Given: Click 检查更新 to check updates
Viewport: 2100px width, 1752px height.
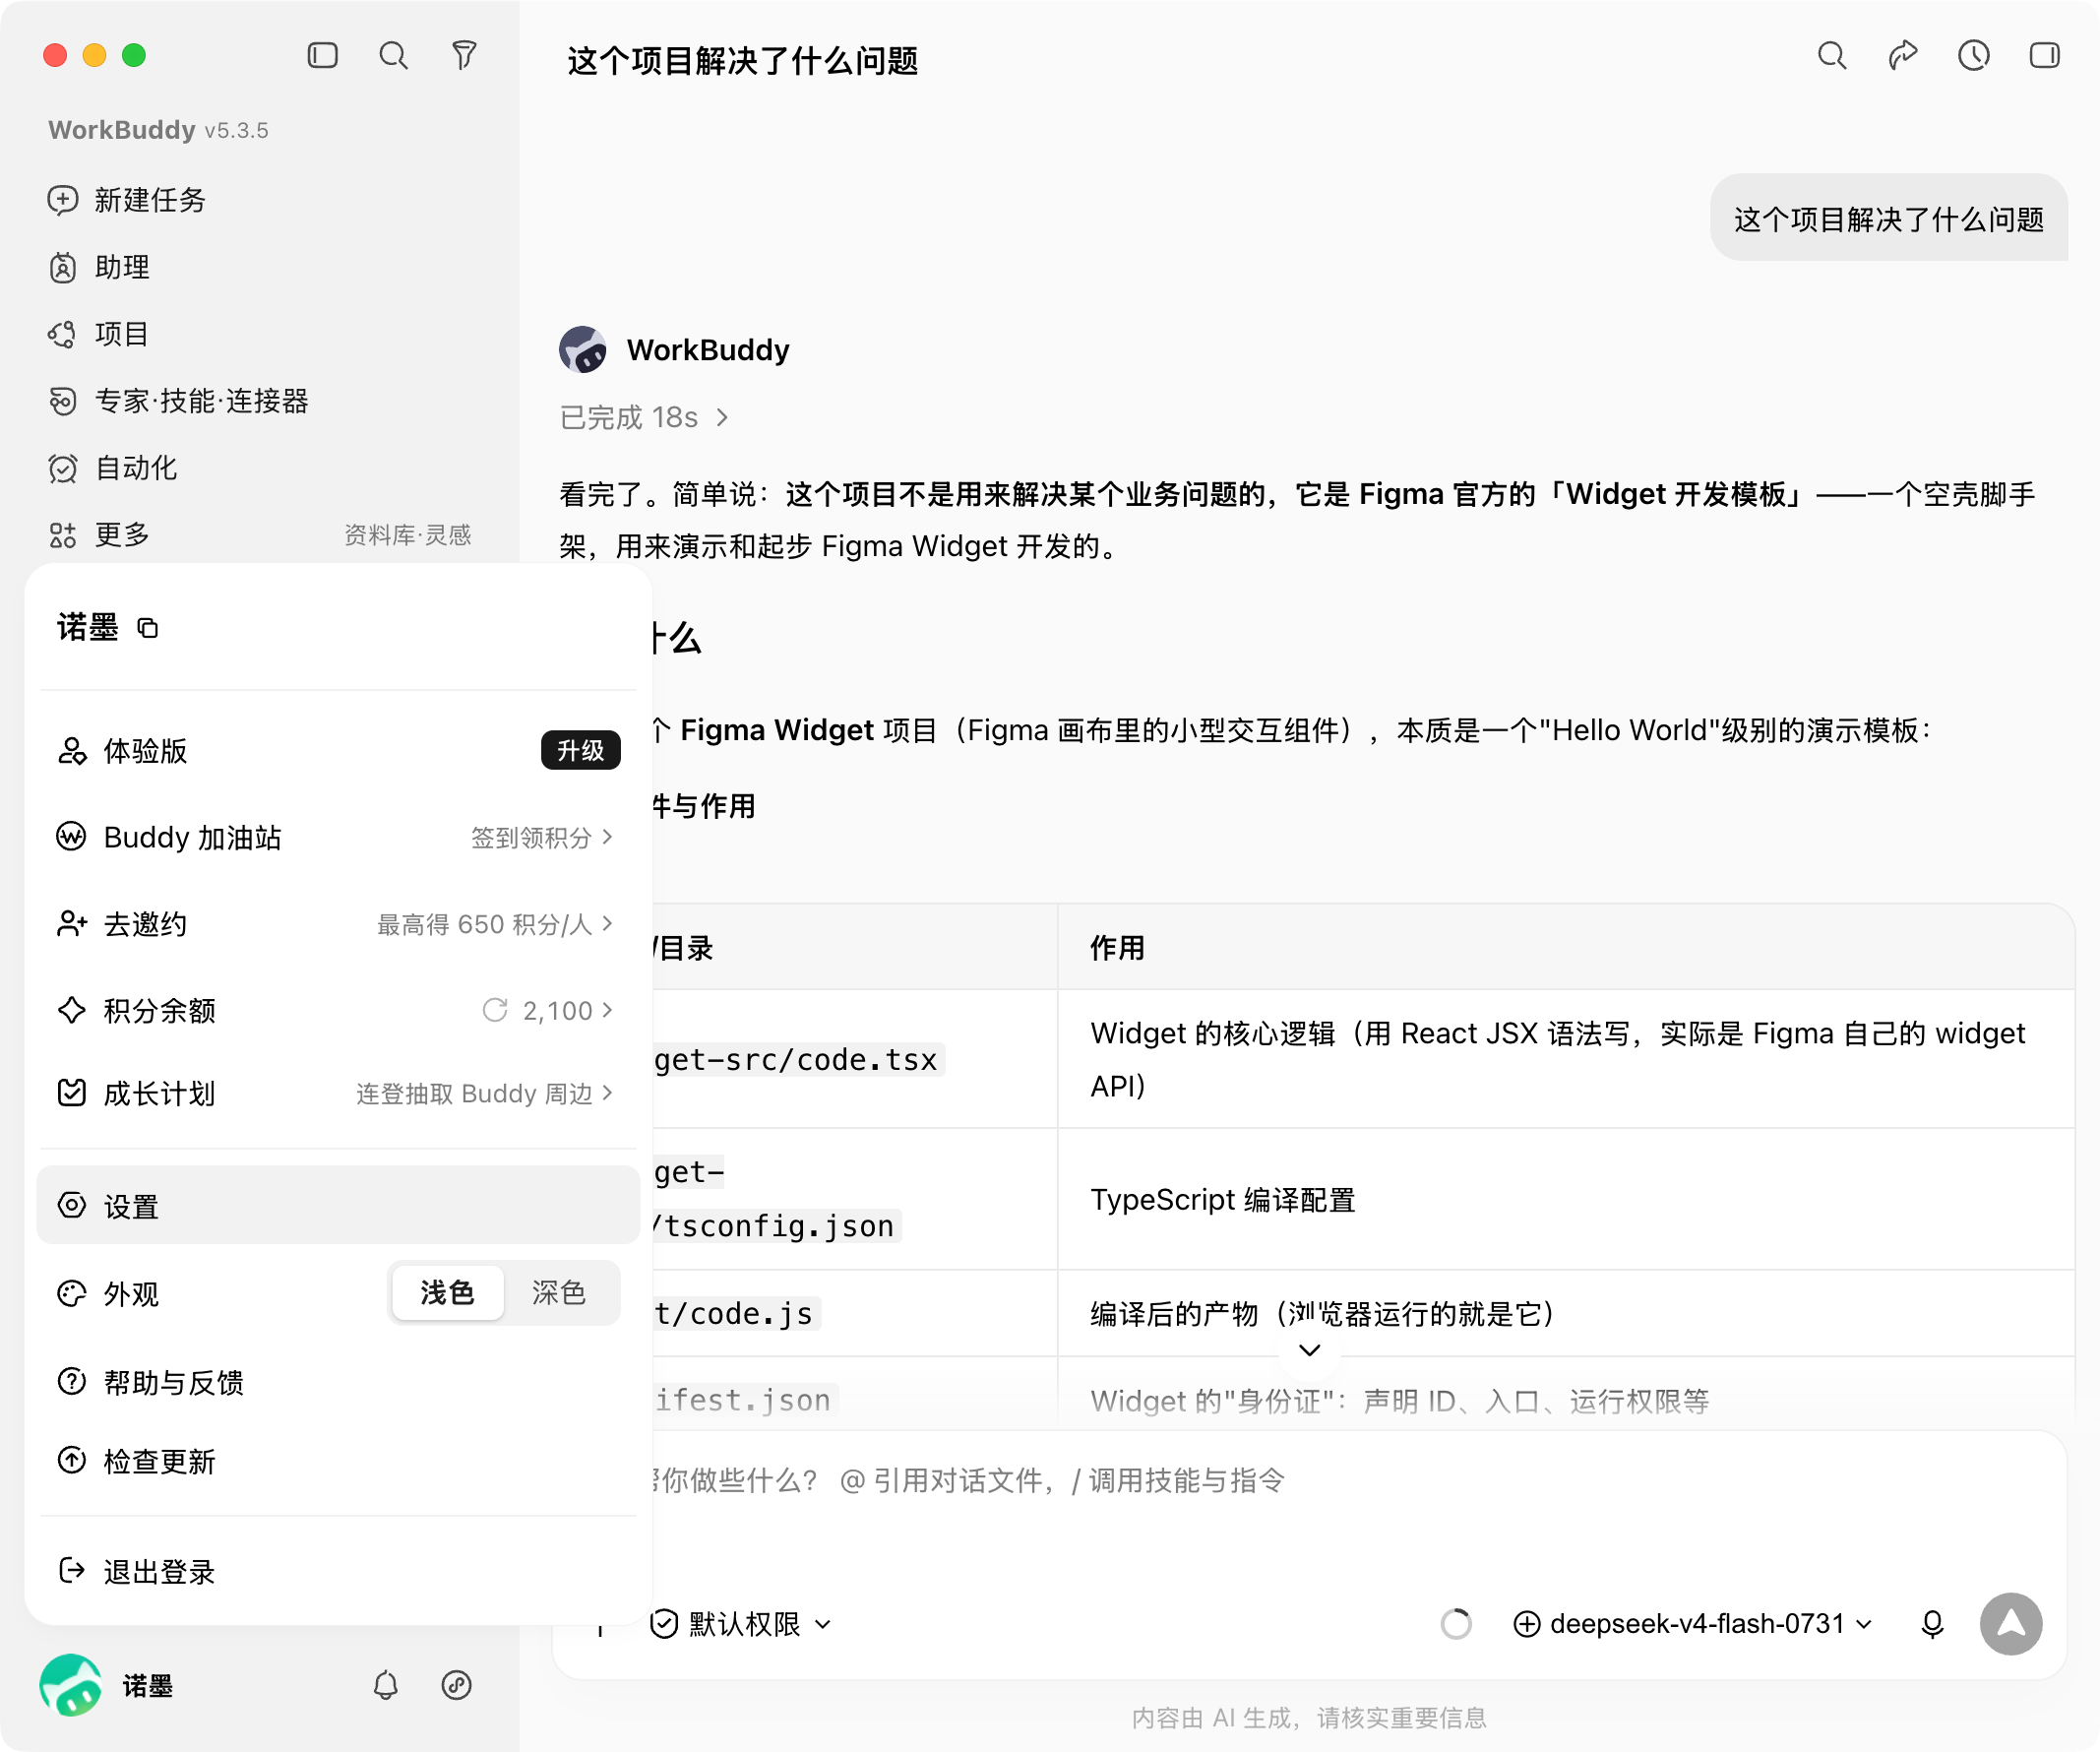Looking at the screenshot, I should (338, 1461).
